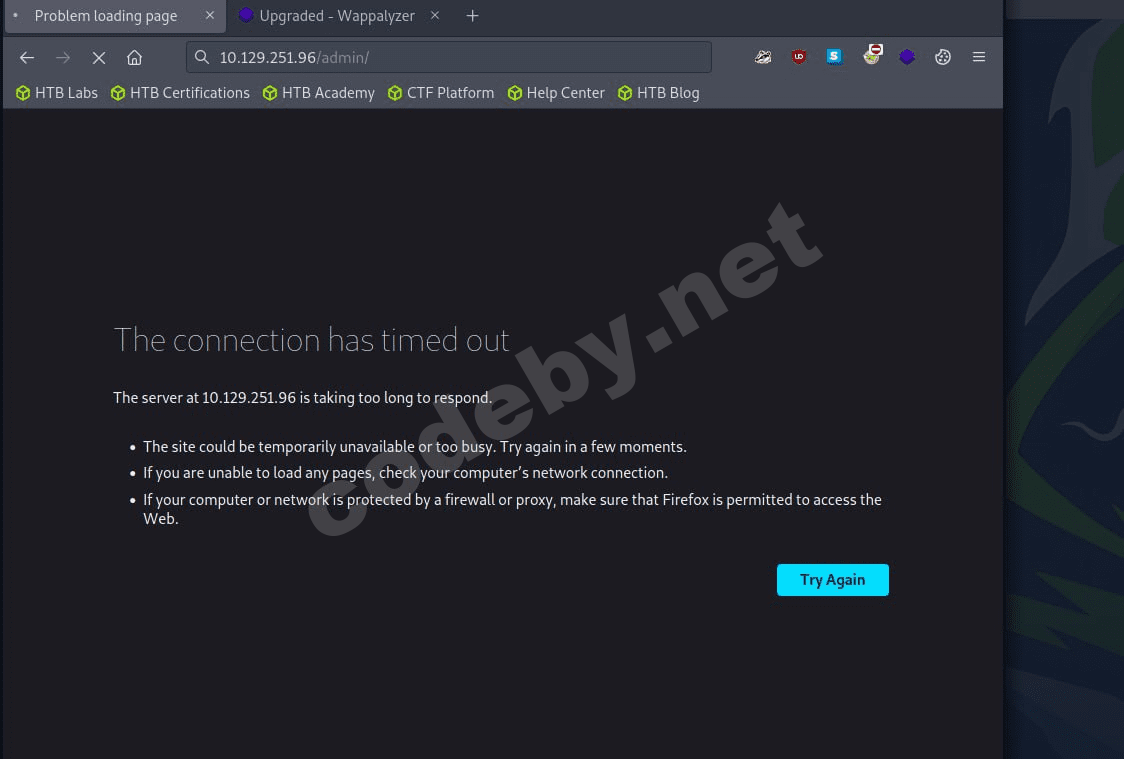Click the 'The connection has timed out' heading
The image size is (1124, 759).
311,340
